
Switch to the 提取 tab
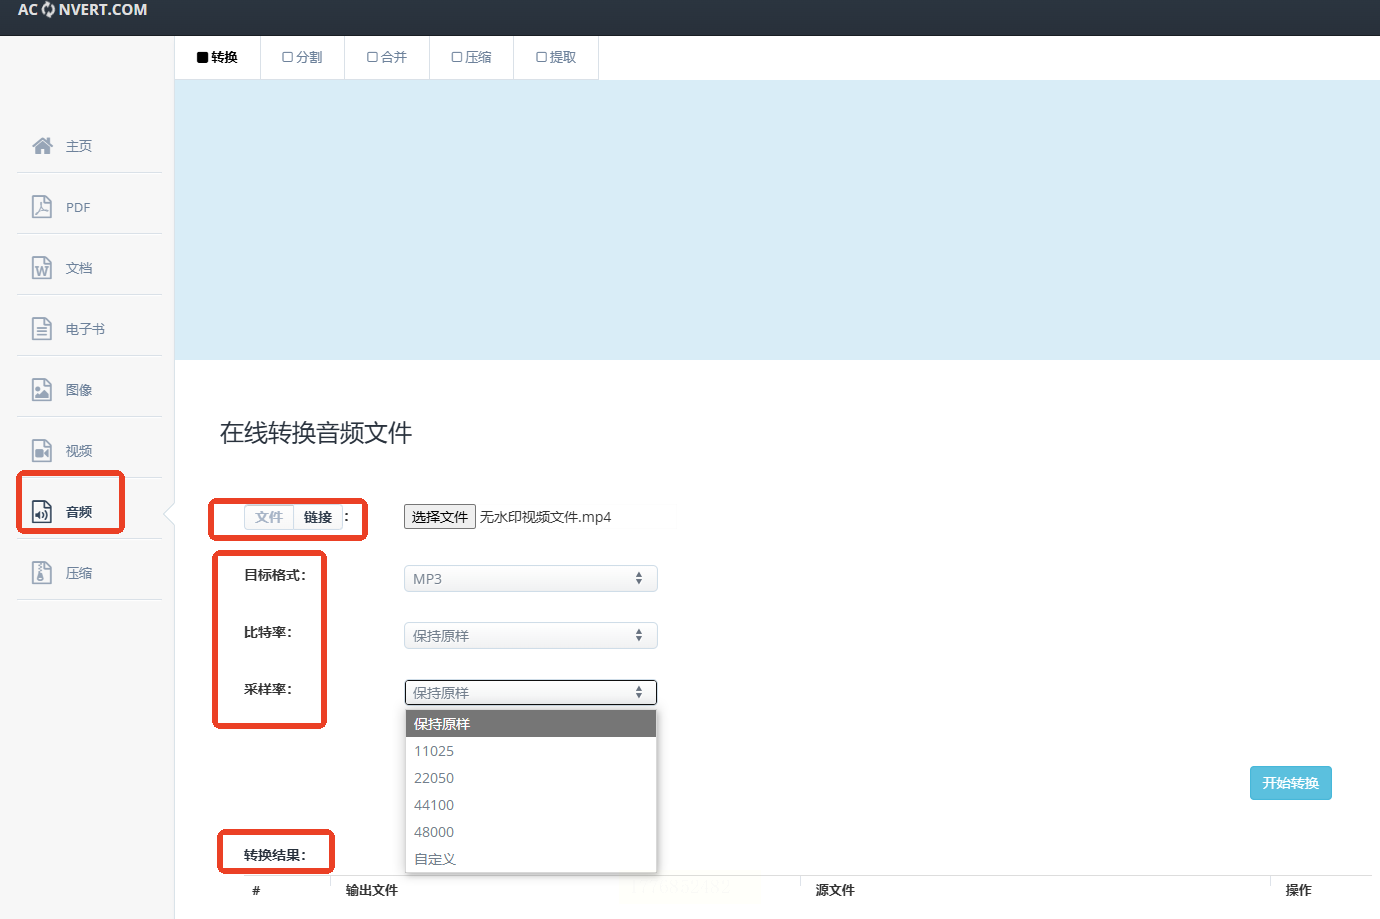pos(556,58)
